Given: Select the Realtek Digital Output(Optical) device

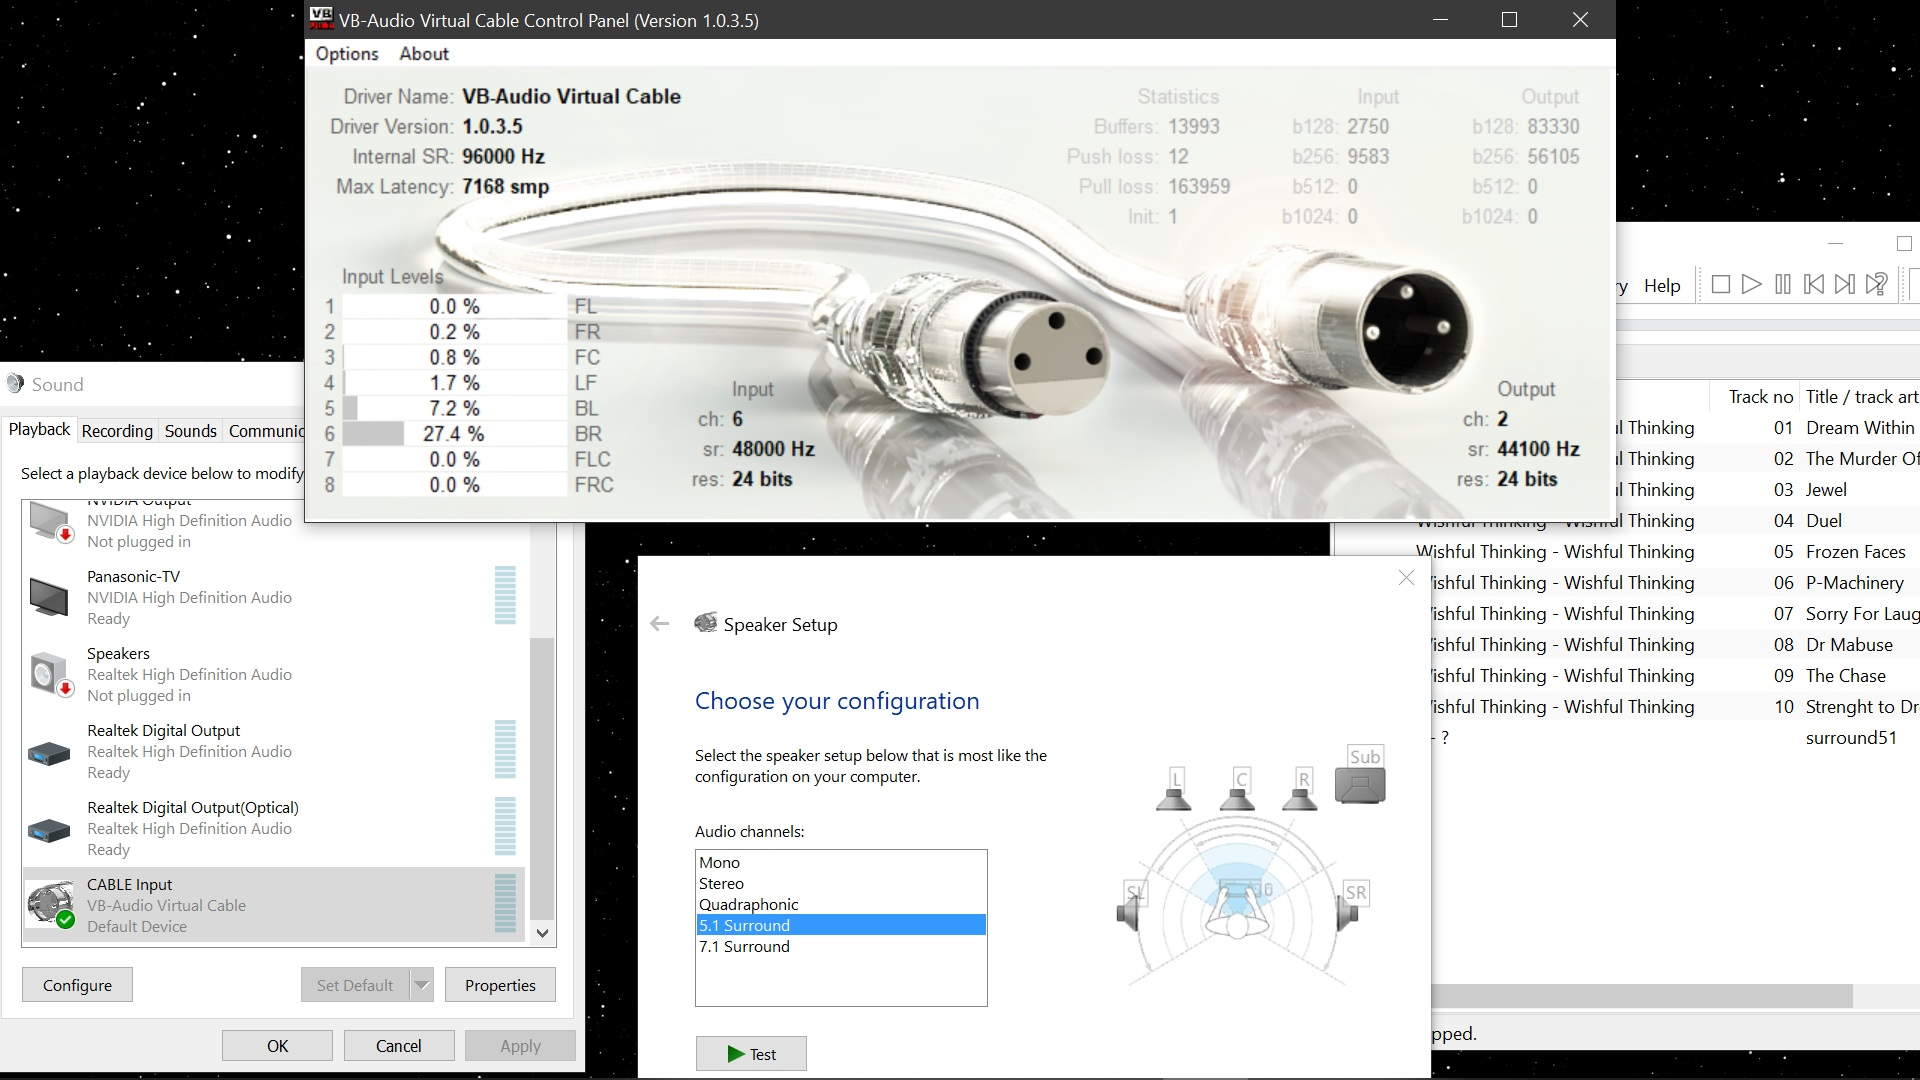Looking at the screenshot, I should 273,828.
